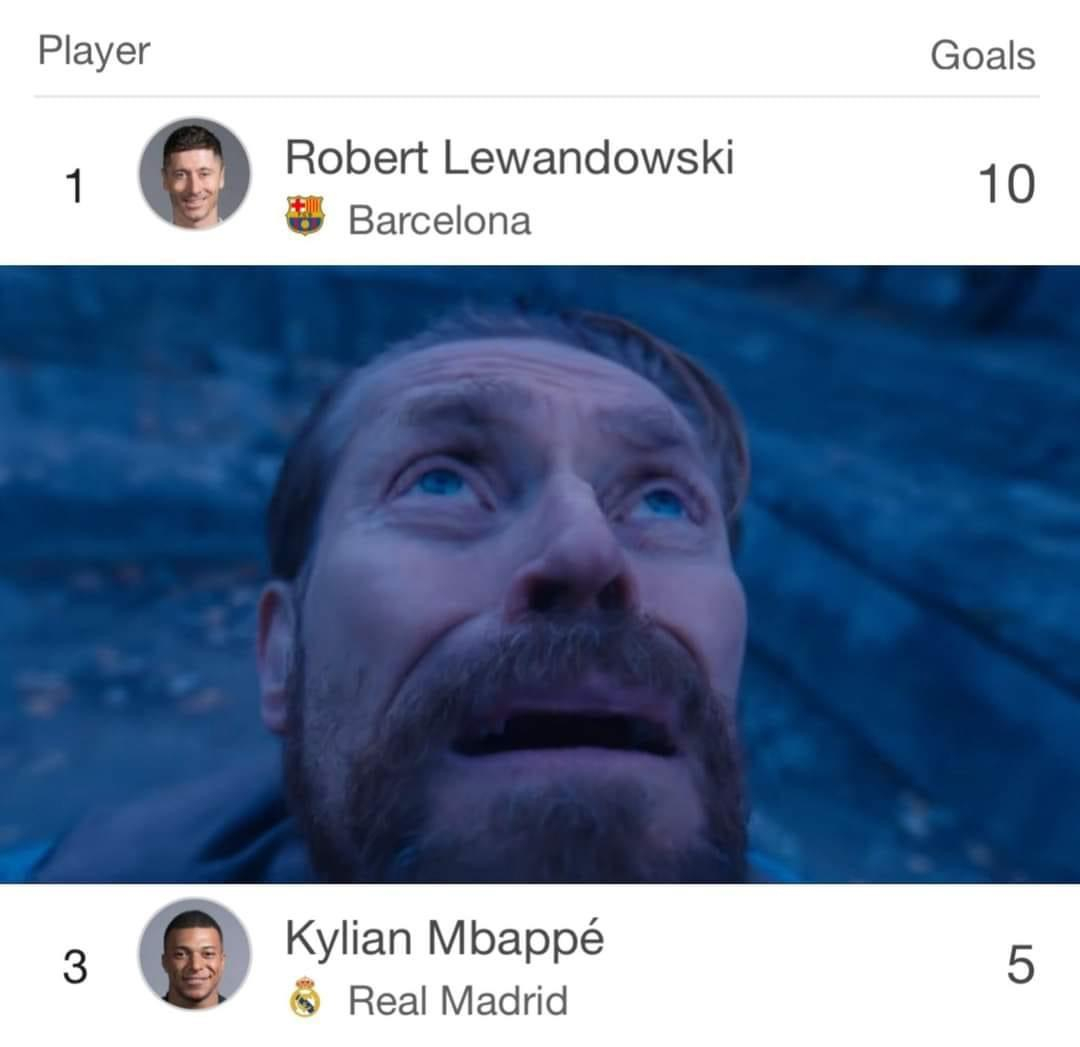Sort by the Goals column header
The width and height of the screenshot is (1080, 1047).
982,55
